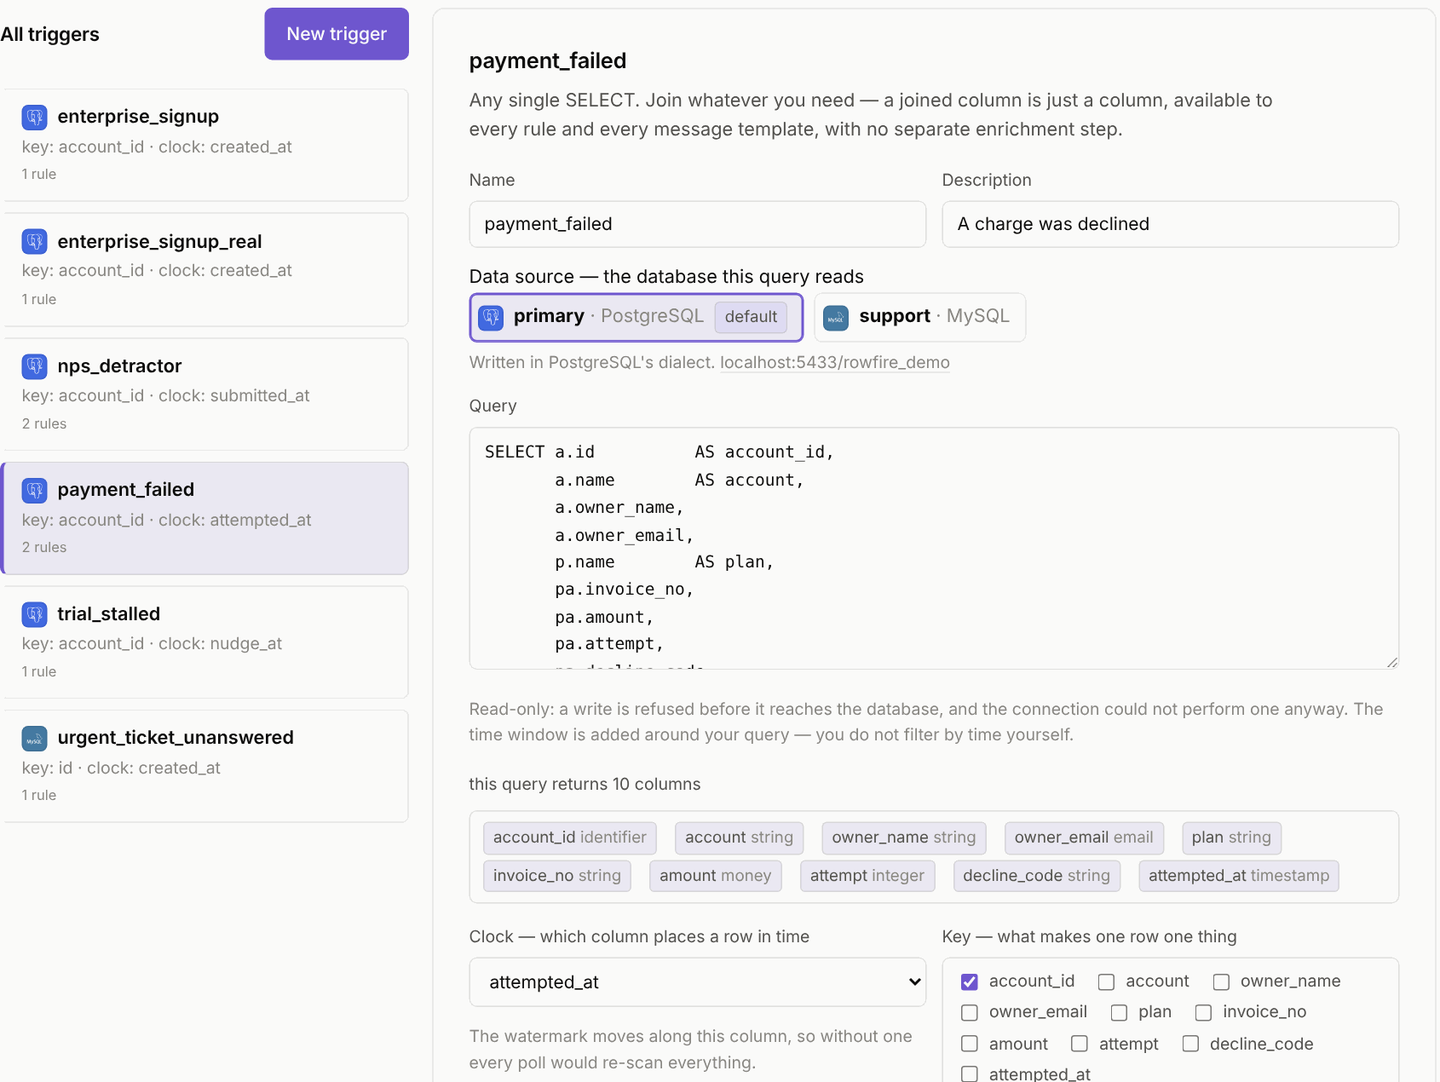This screenshot has height=1082, width=1440.
Task: Click the MySQL icon beside urgent_ticket_unanswered
Action: pyautogui.click(x=35, y=738)
